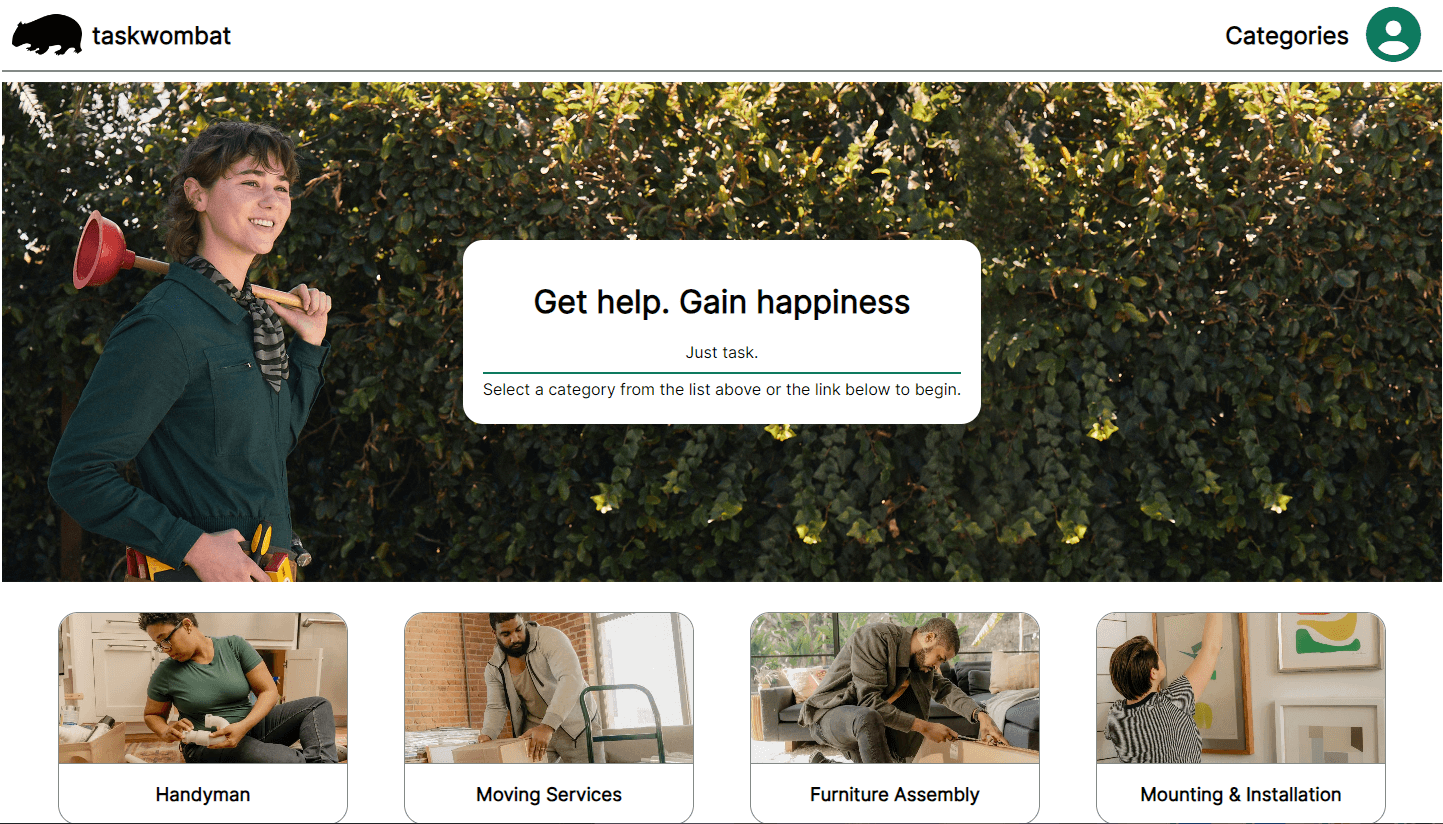This screenshot has width=1443, height=824.
Task: Click the Moving Services label
Action: coord(549,795)
